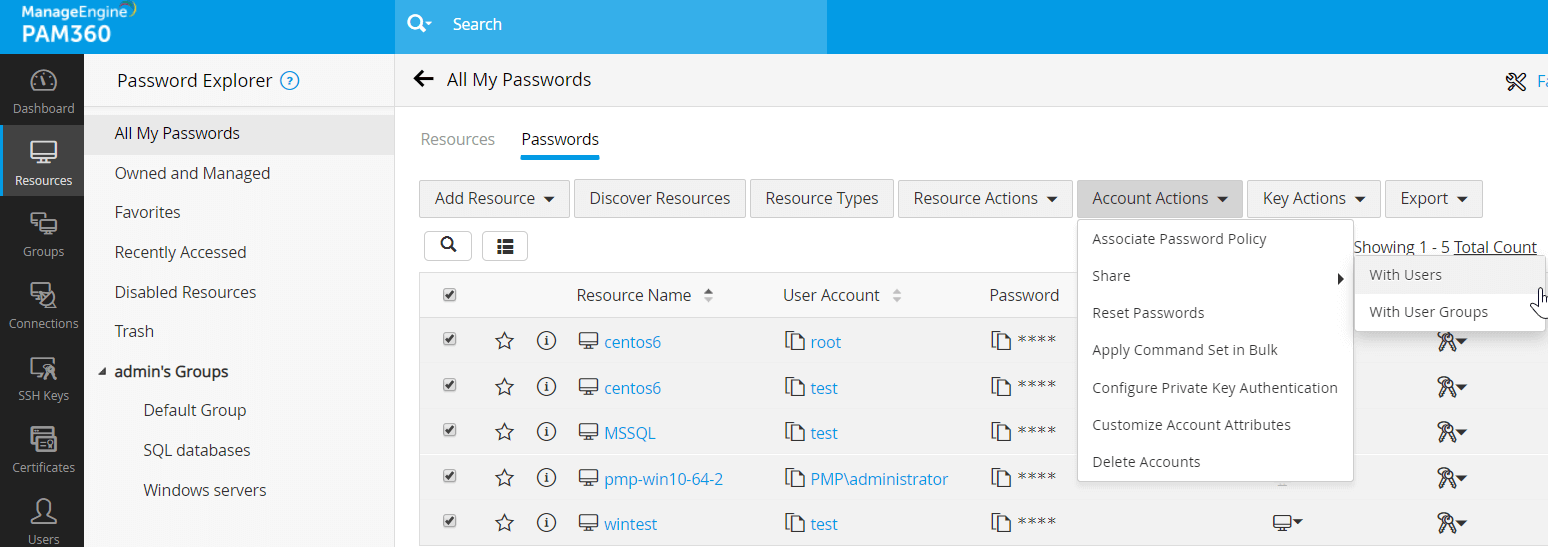Mark the MSSQL row as favorite

(x=504, y=433)
